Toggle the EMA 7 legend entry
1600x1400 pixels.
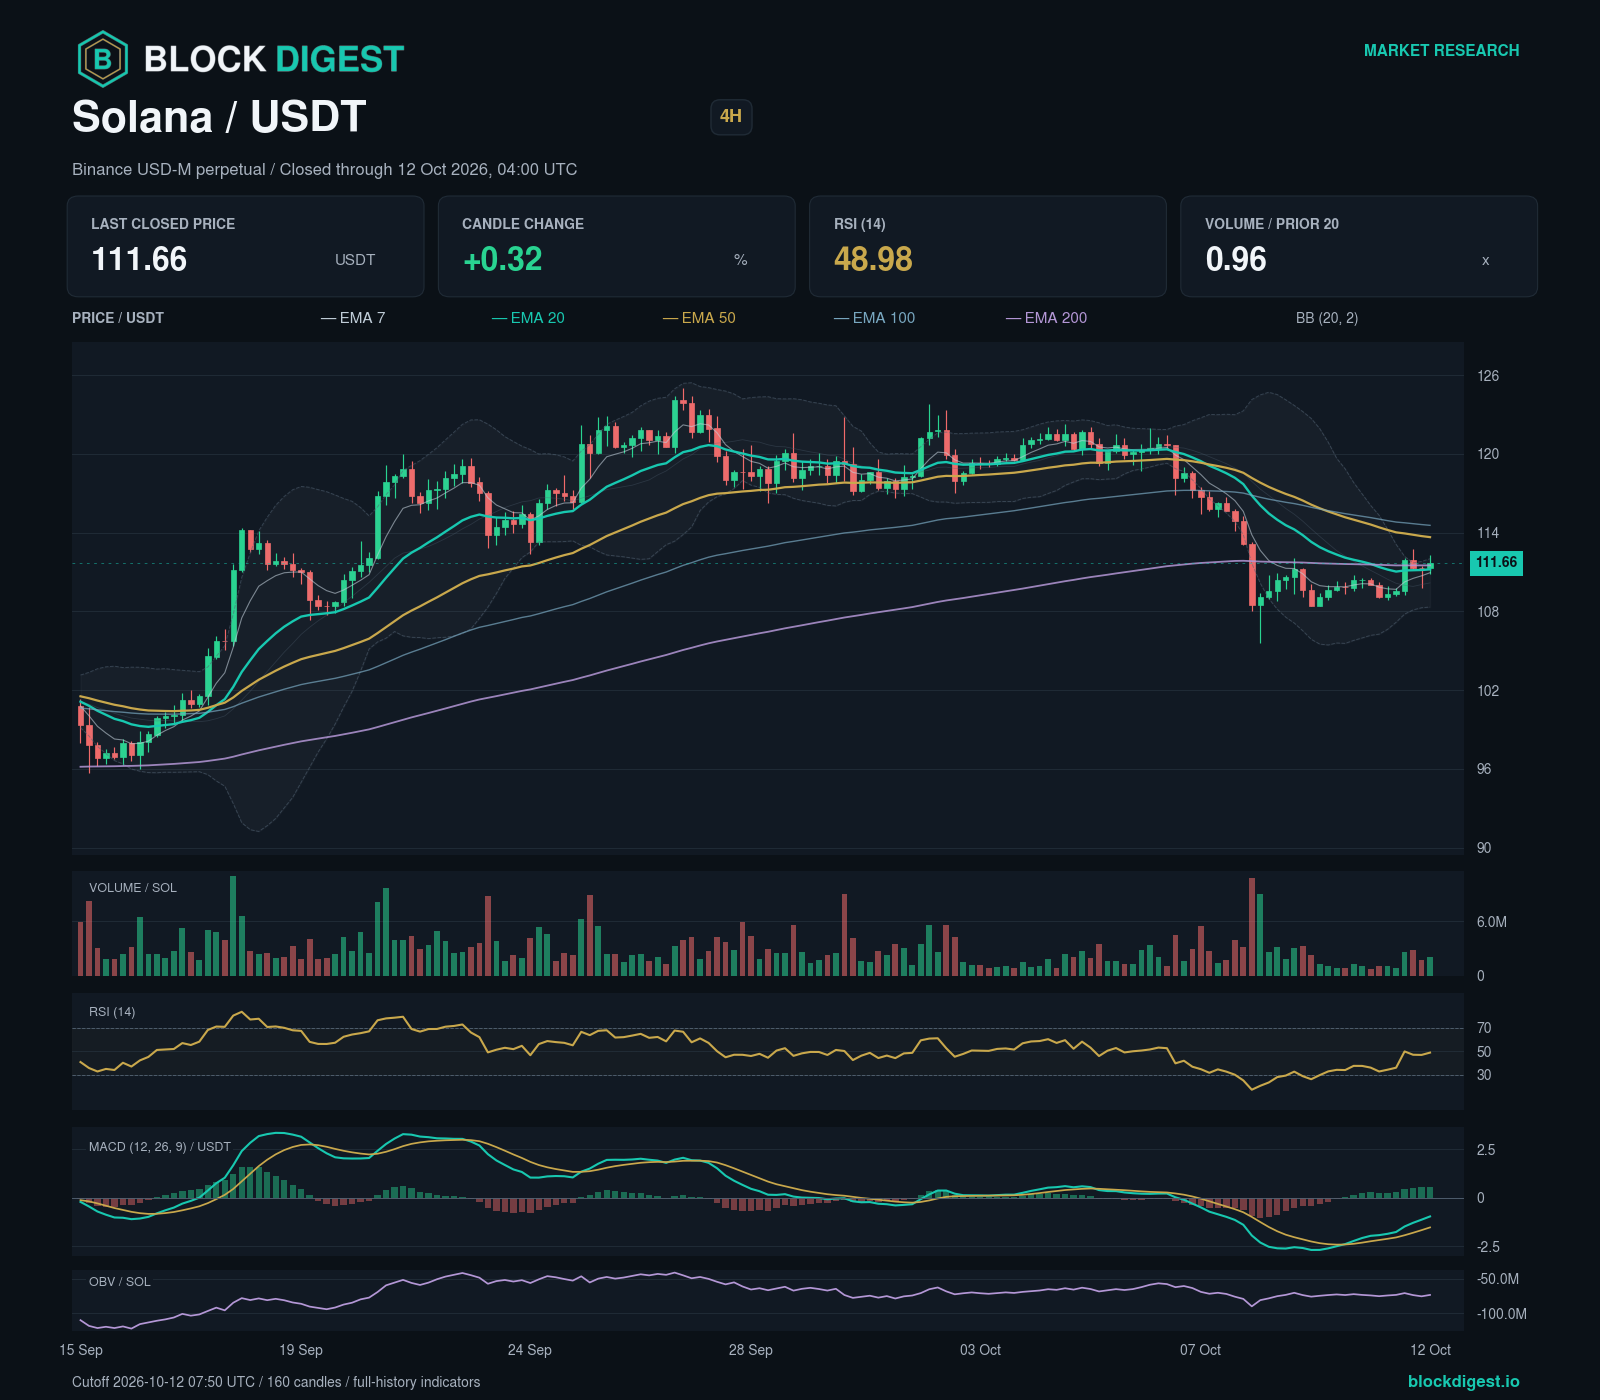(353, 318)
